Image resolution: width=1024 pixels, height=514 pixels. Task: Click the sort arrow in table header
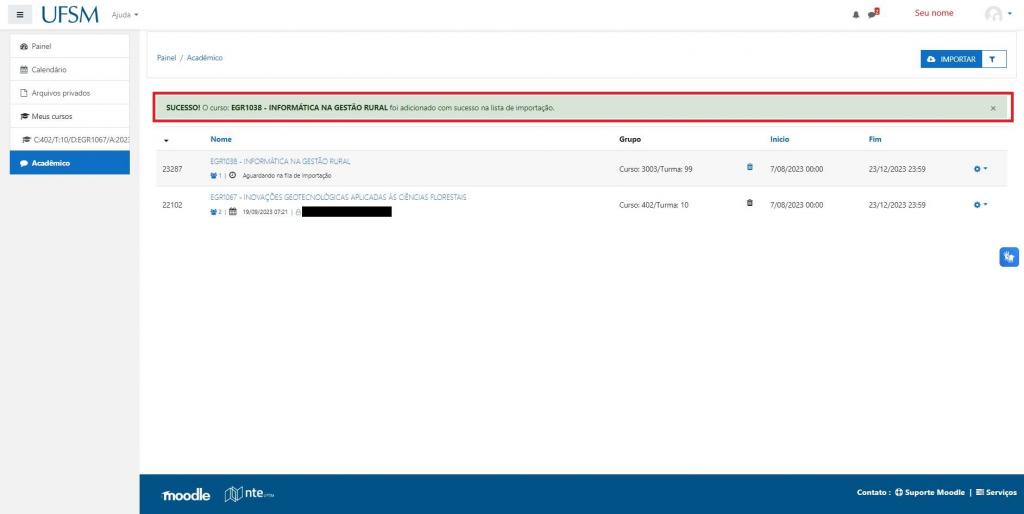[x=167, y=140]
